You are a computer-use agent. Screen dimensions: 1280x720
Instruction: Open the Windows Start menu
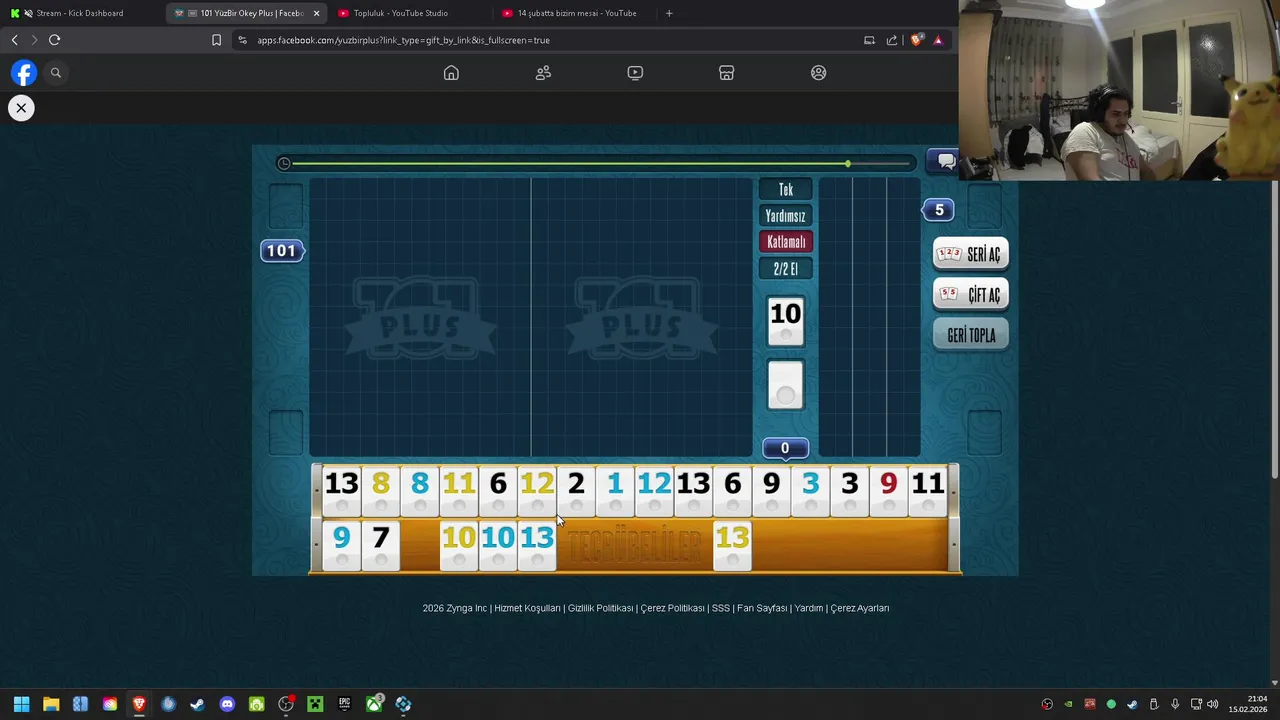point(21,704)
